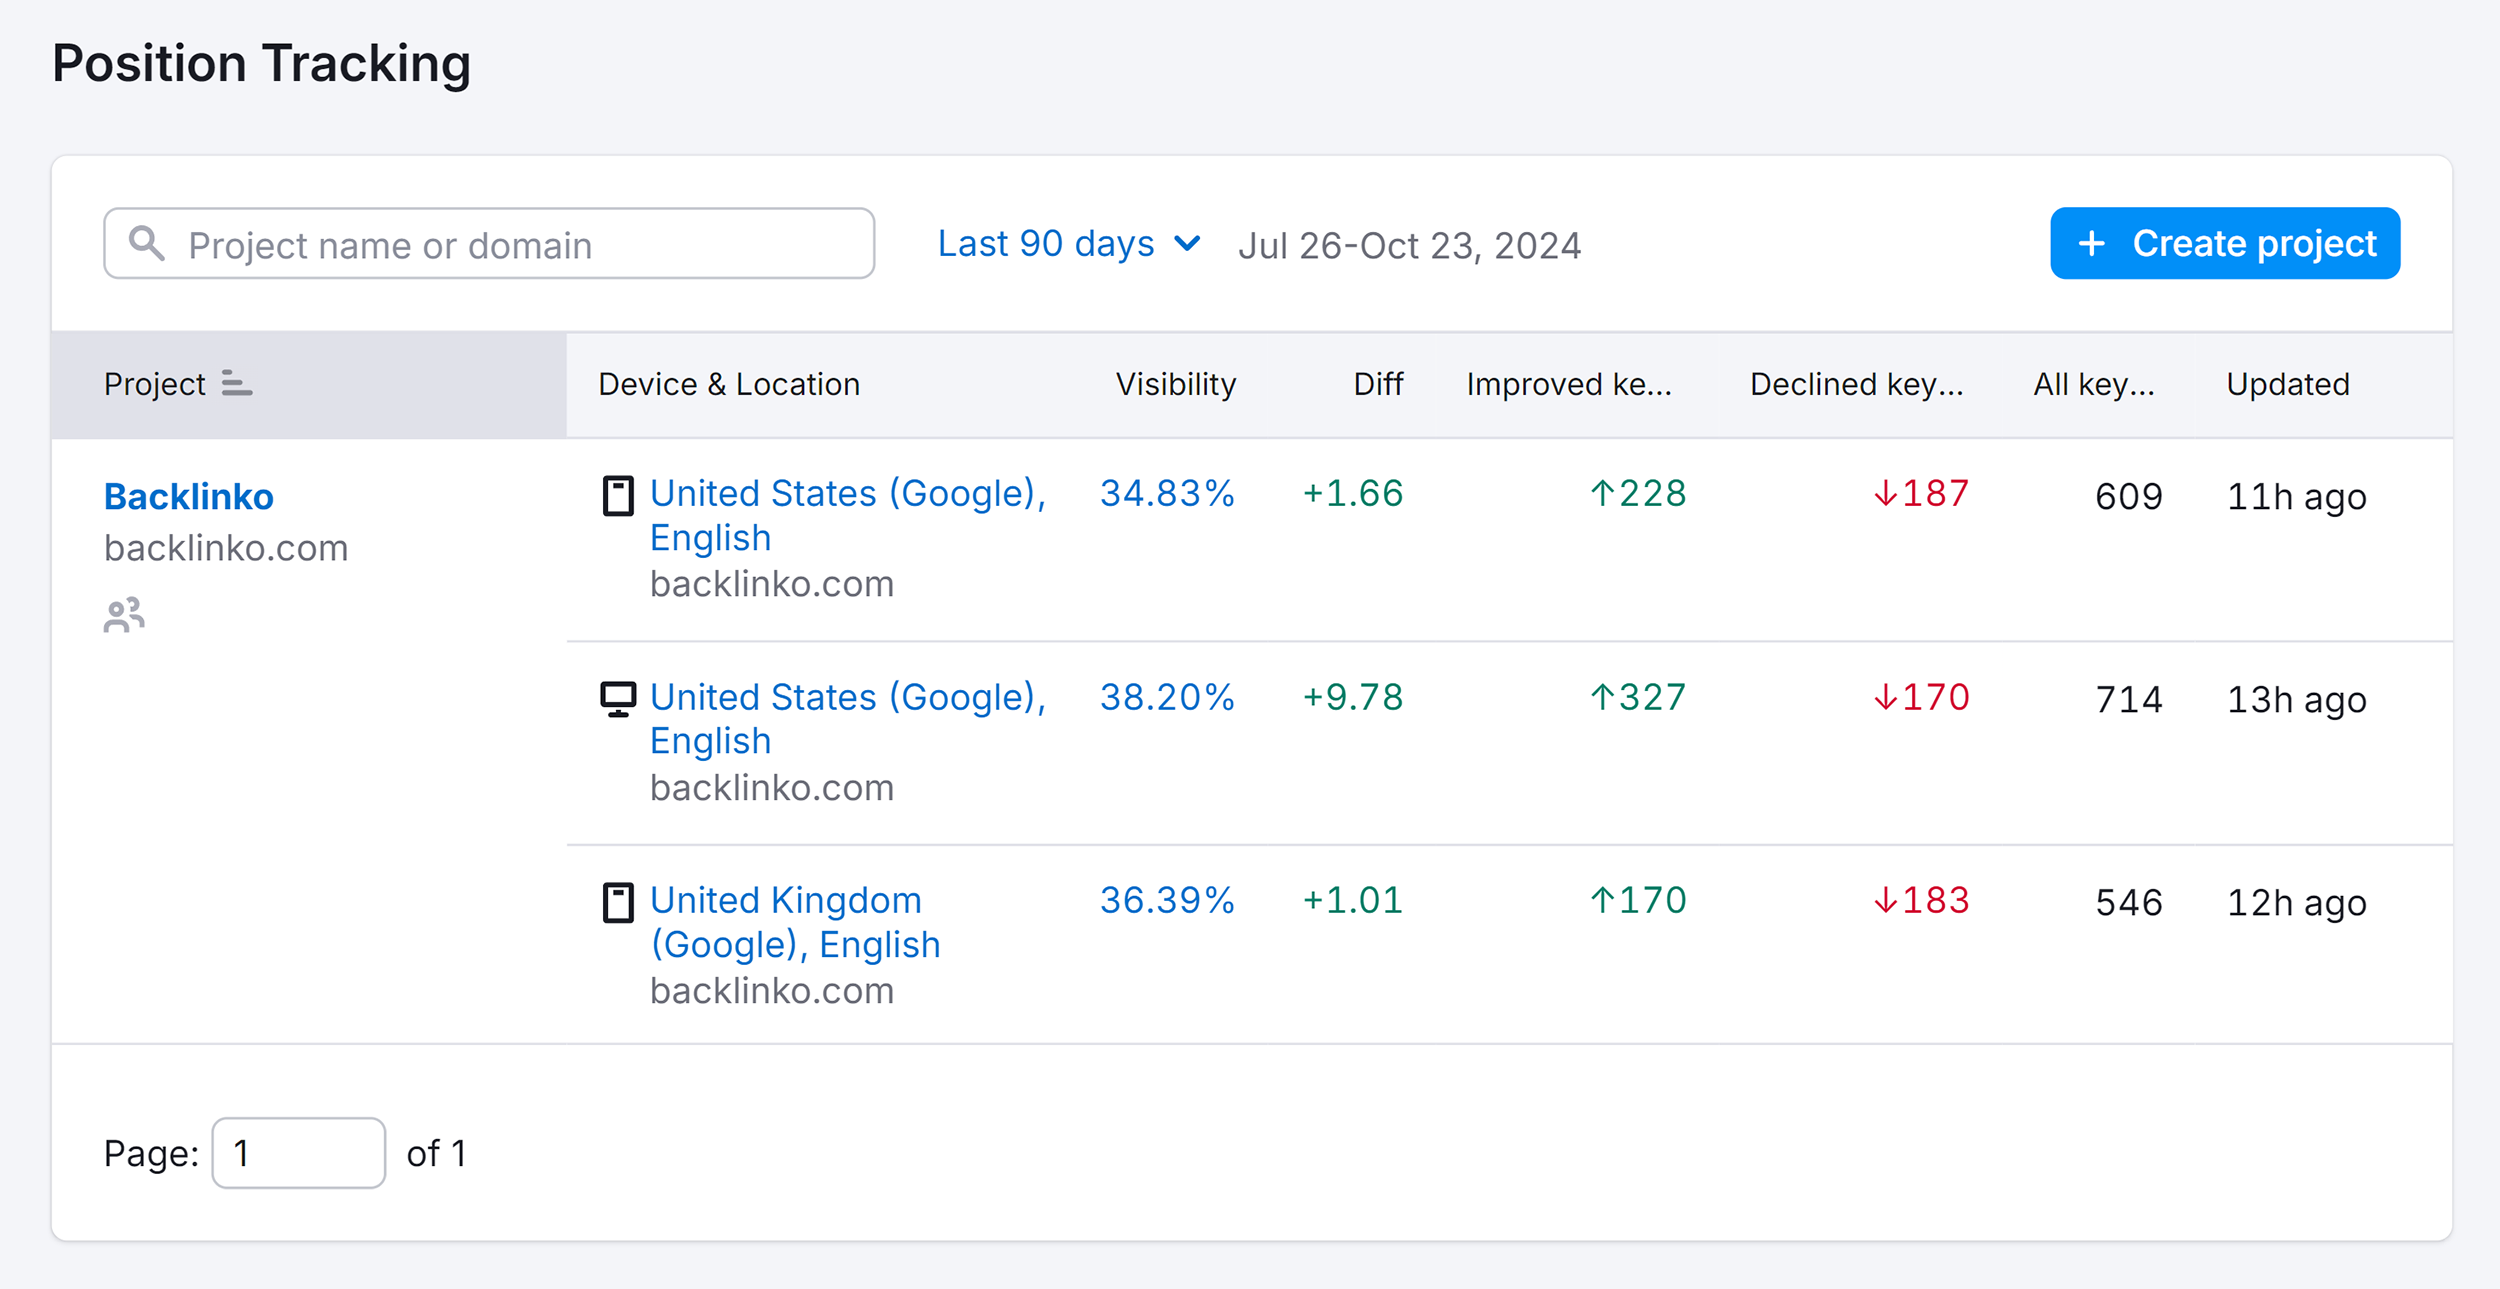This screenshot has width=2500, height=1289.
Task: Click the red down arrow next to 187
Action: (1886, 493)
